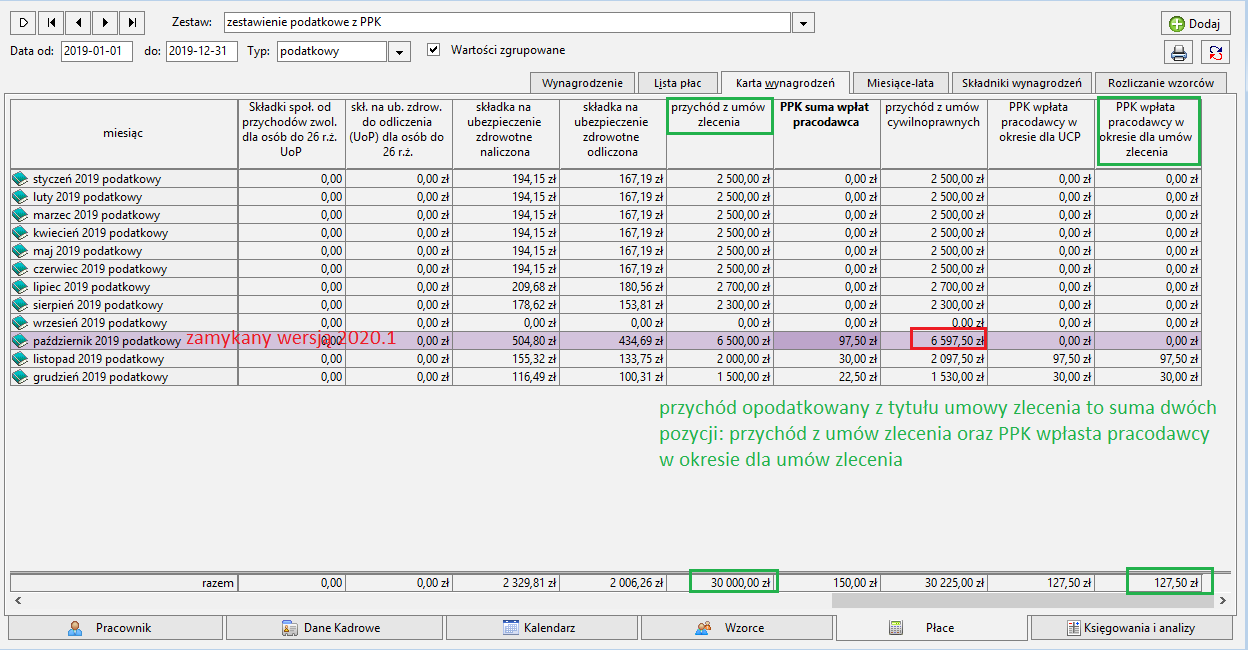Open the Składniki wynagrodzeń tab
Image resolution: width=1248 pixels, height=650 pixels.
(1021, 83)
